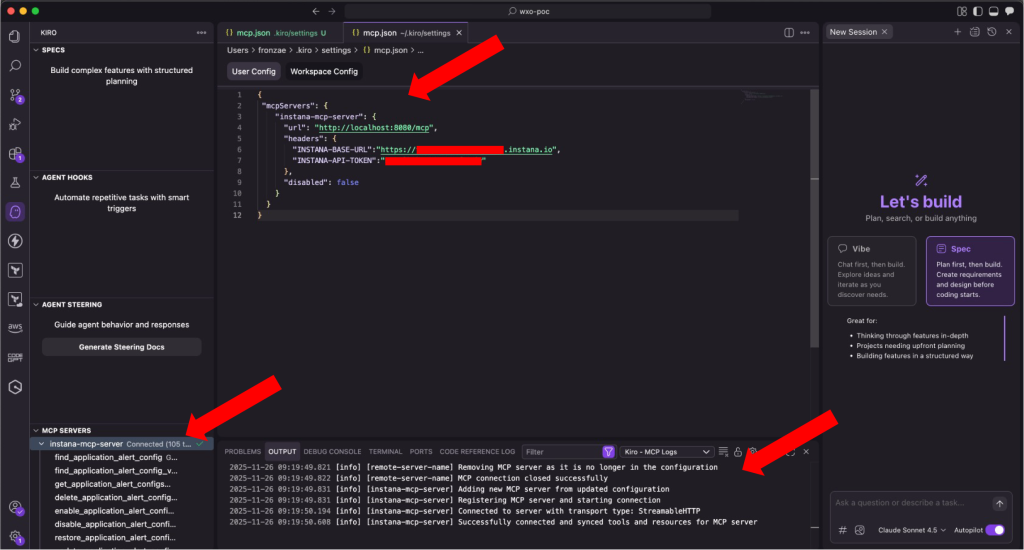Image resolution: width=1024 pixels, height=550 pixels.
Task: Open the Kiro - MCP Logs output dropdown
Action: pos(665,451)
